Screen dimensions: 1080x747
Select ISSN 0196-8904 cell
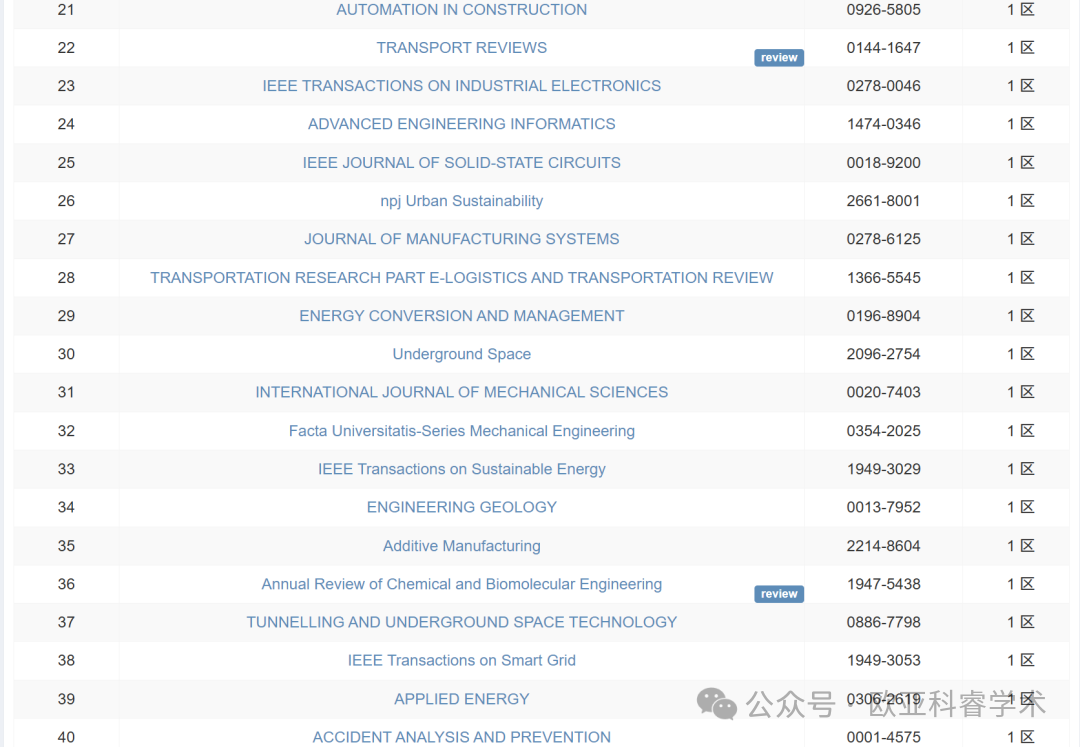coord(884,316)
